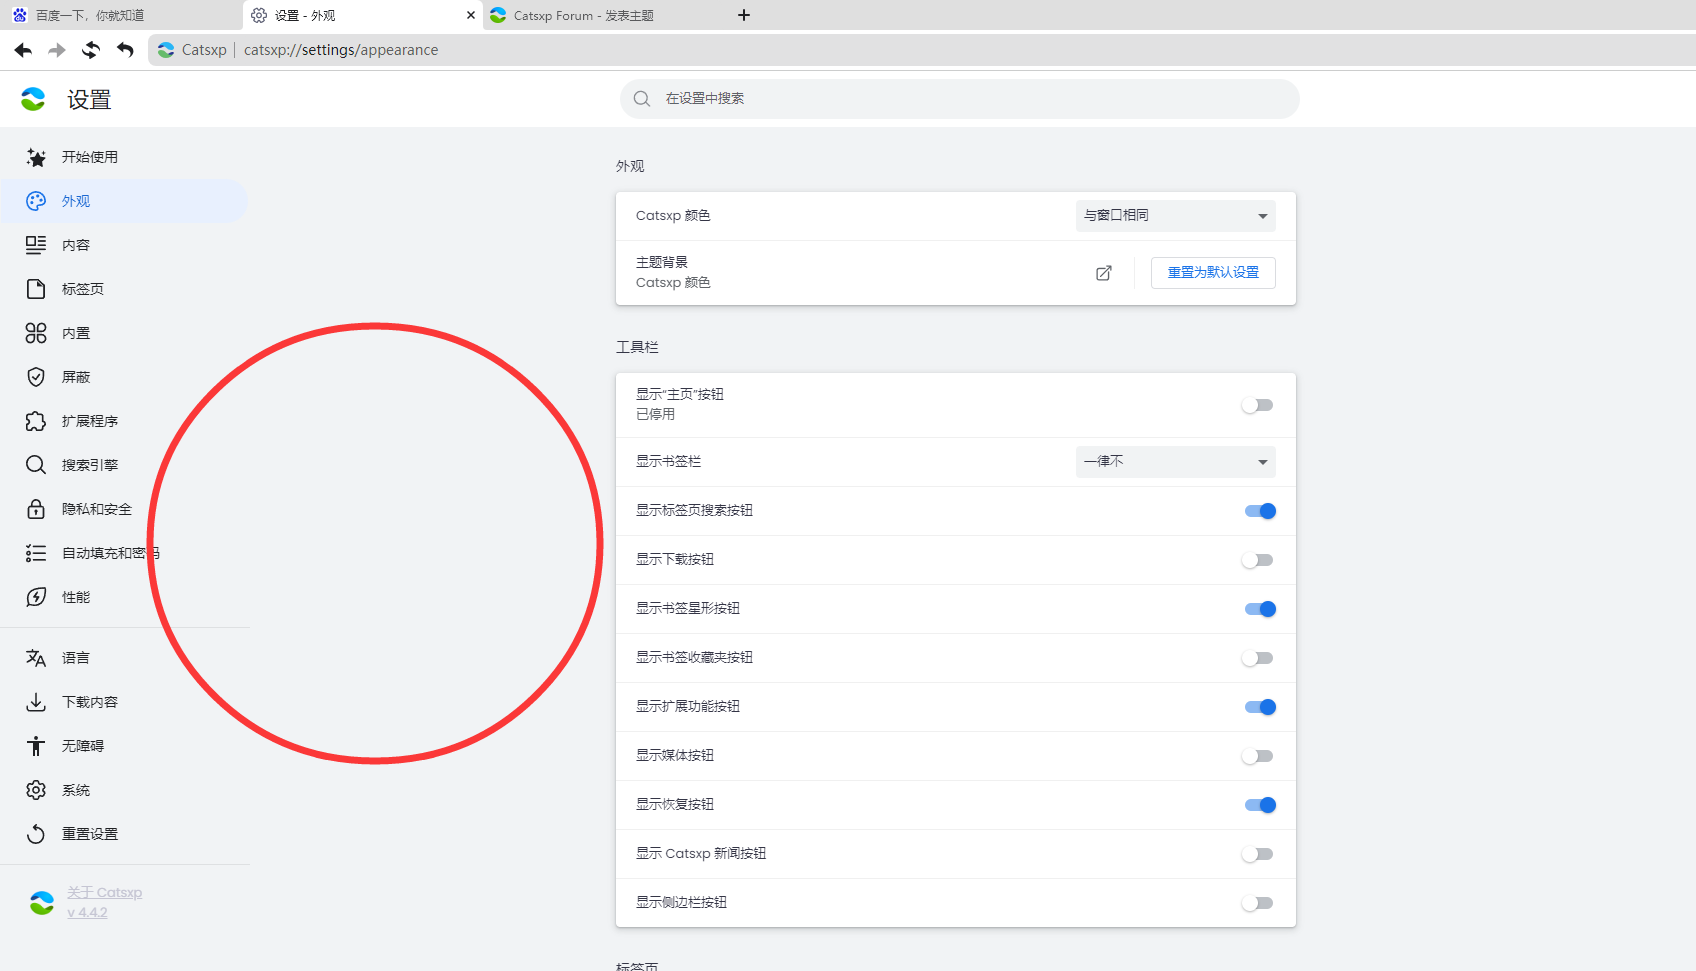Click the browser forward arrow
Image resolution: width=1696 pixels, height=971 pixels.
(57, 50)
